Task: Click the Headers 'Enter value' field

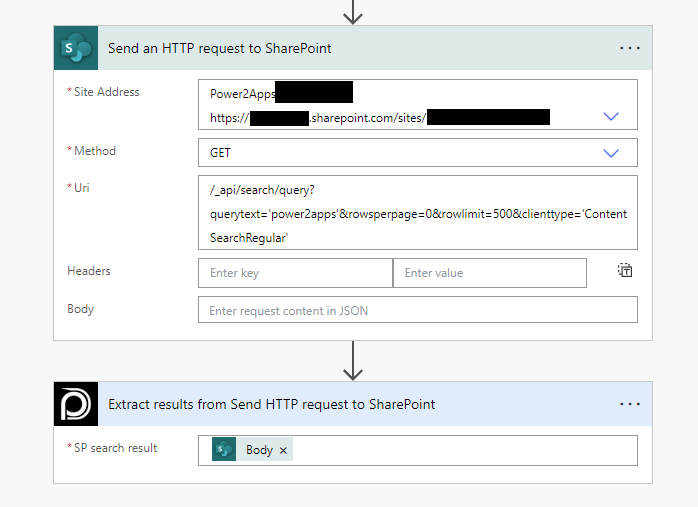Action: (489, 273)
